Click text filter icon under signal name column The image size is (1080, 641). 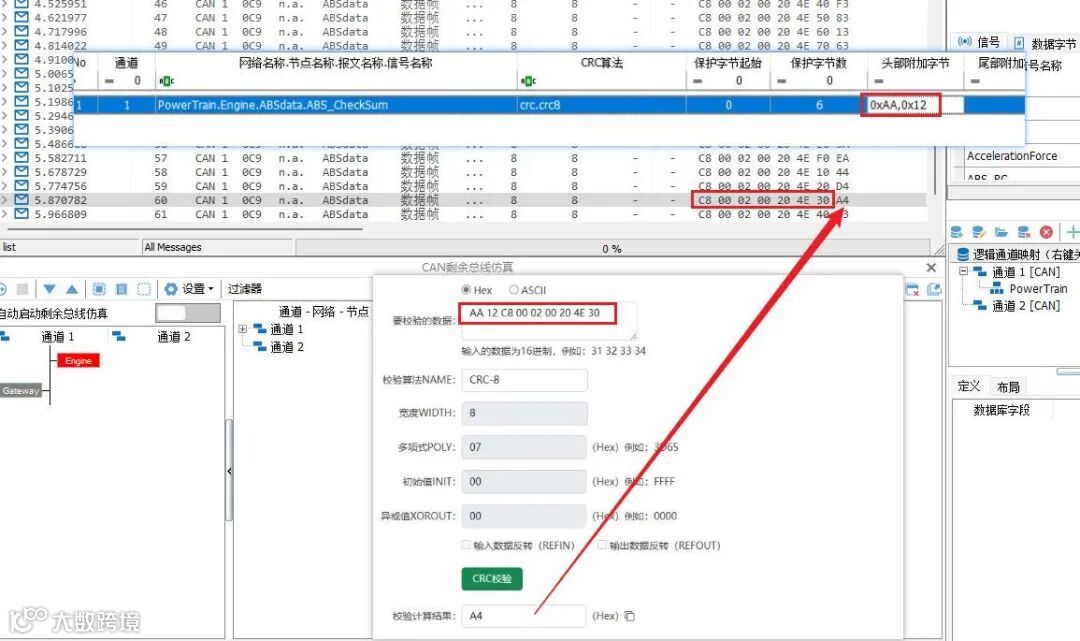[x=167, y=81]
